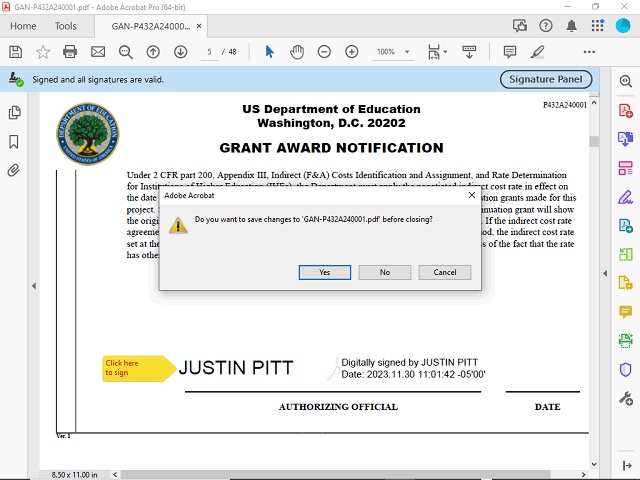Open the Help question mark icon

coord(546,26)
